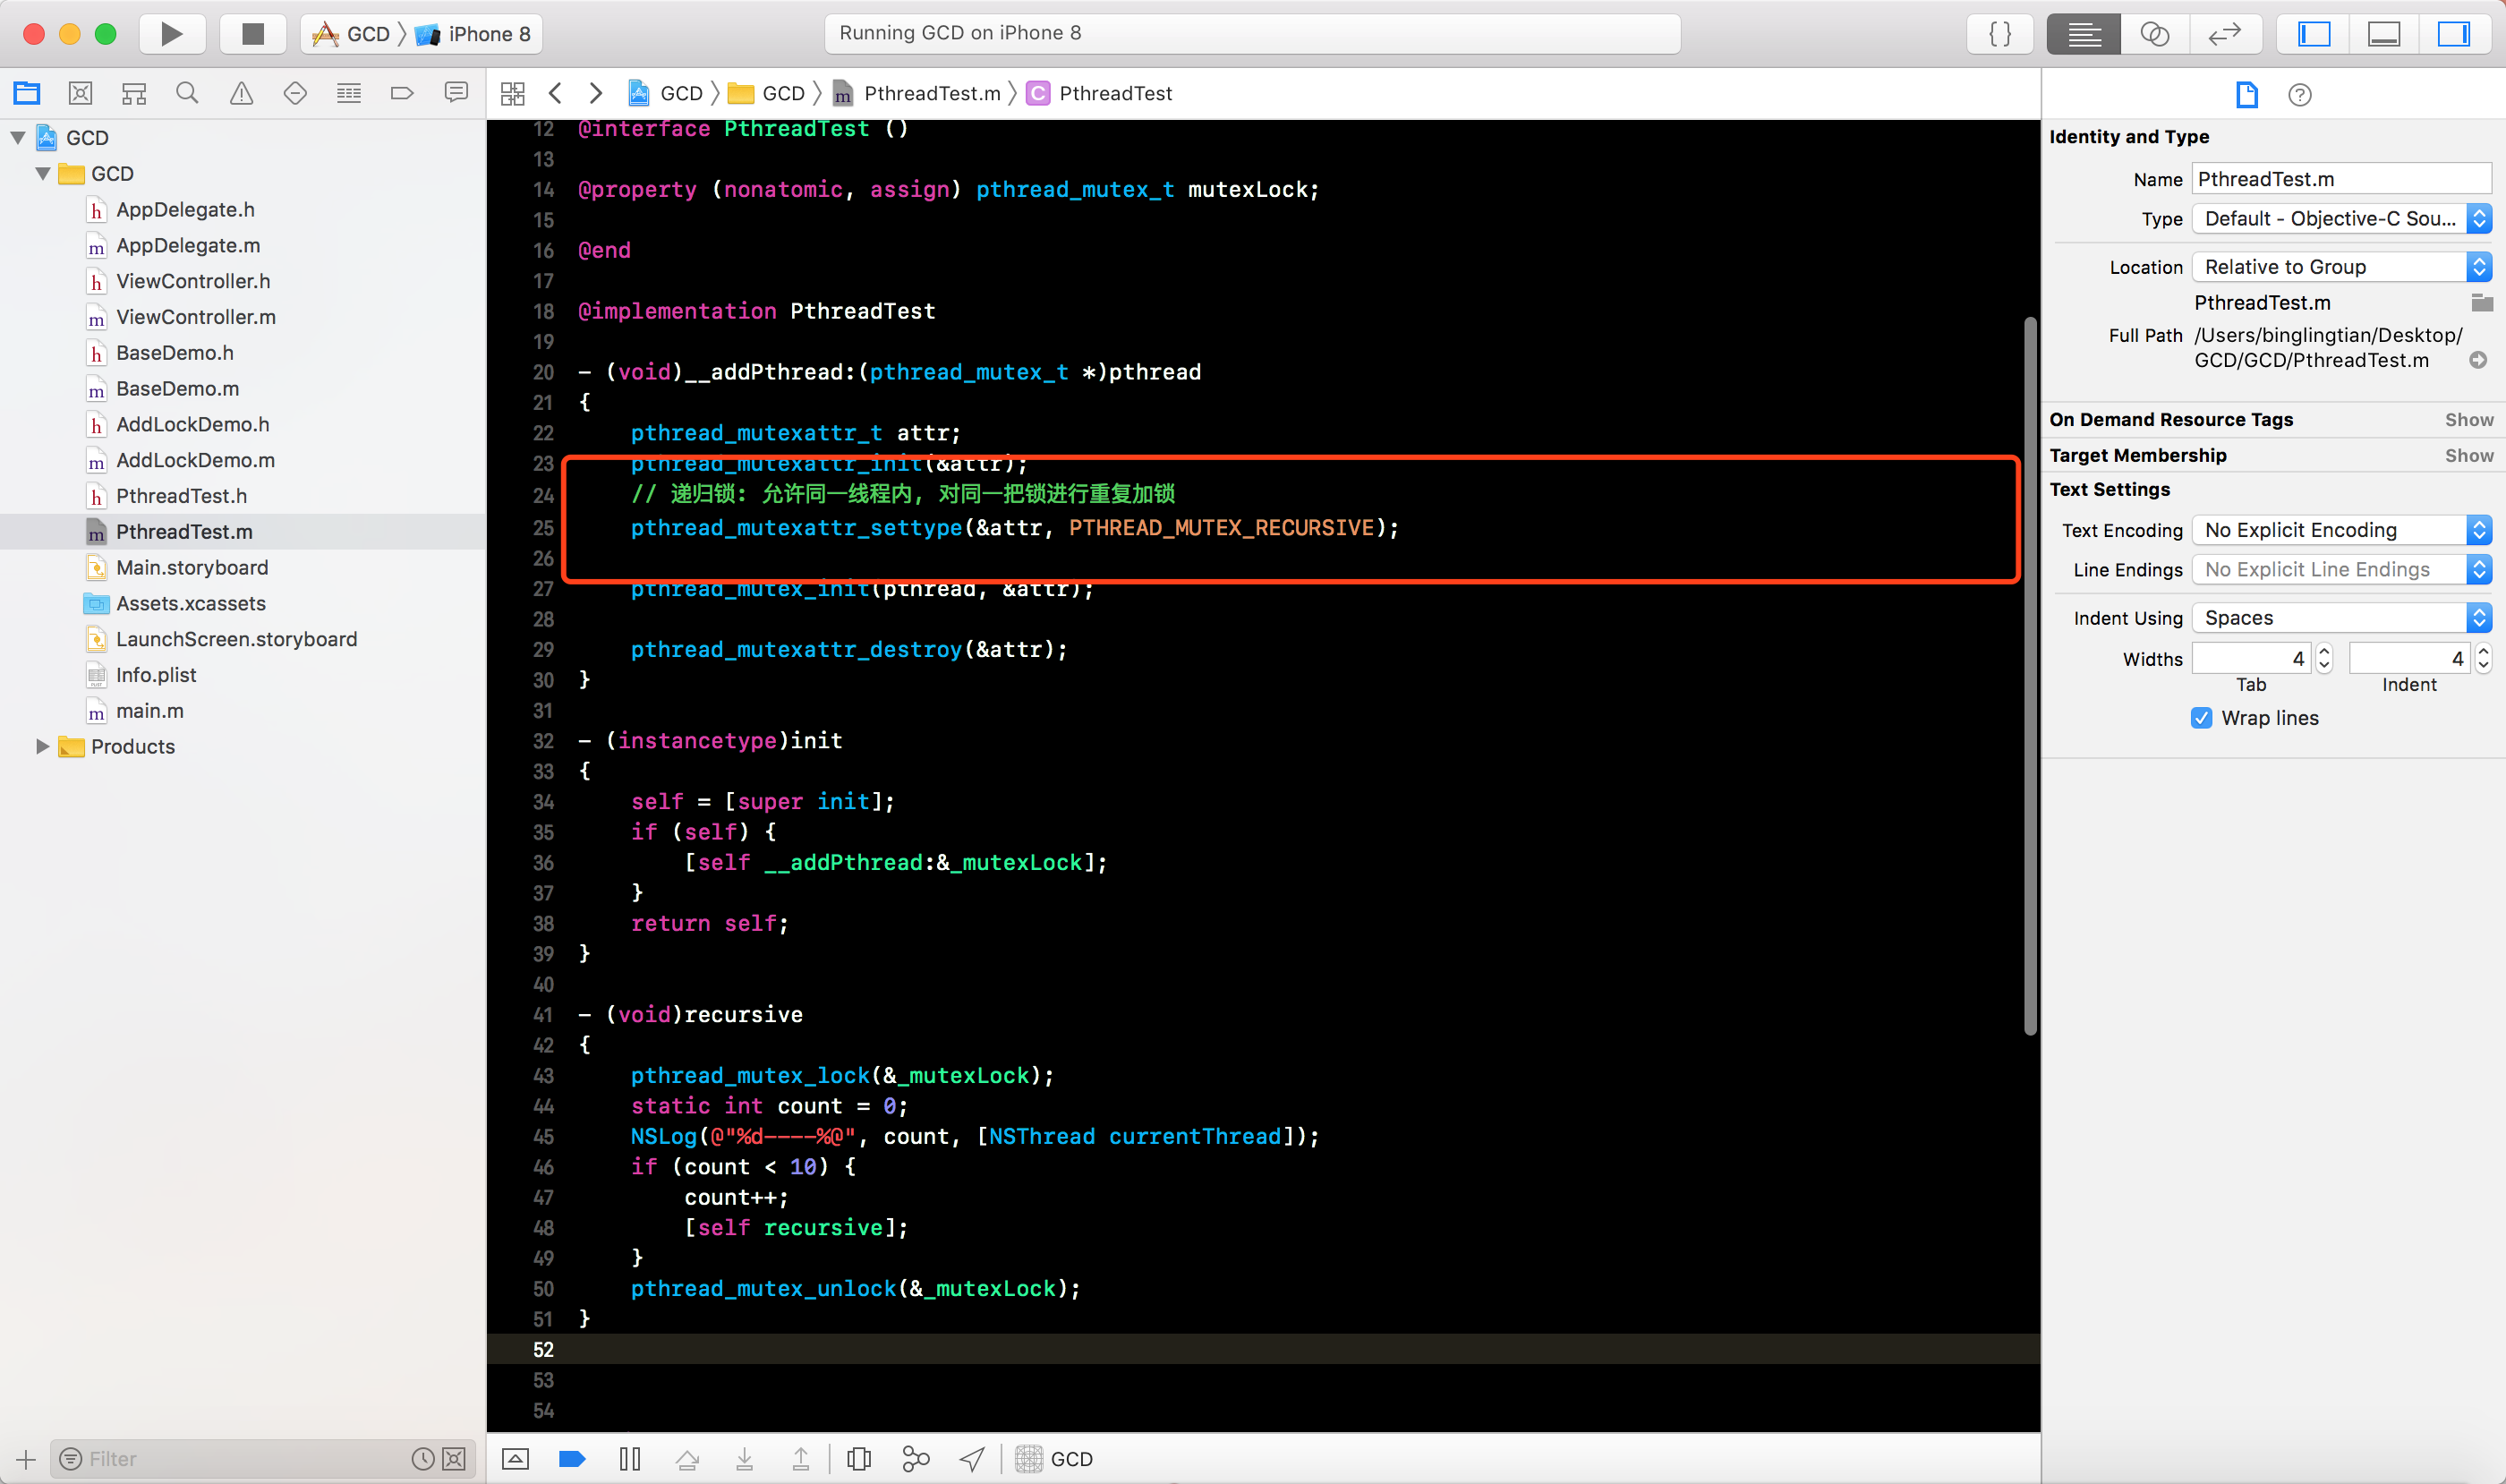
Task: Step into in debugger
Action: (x=745, y=1459)
